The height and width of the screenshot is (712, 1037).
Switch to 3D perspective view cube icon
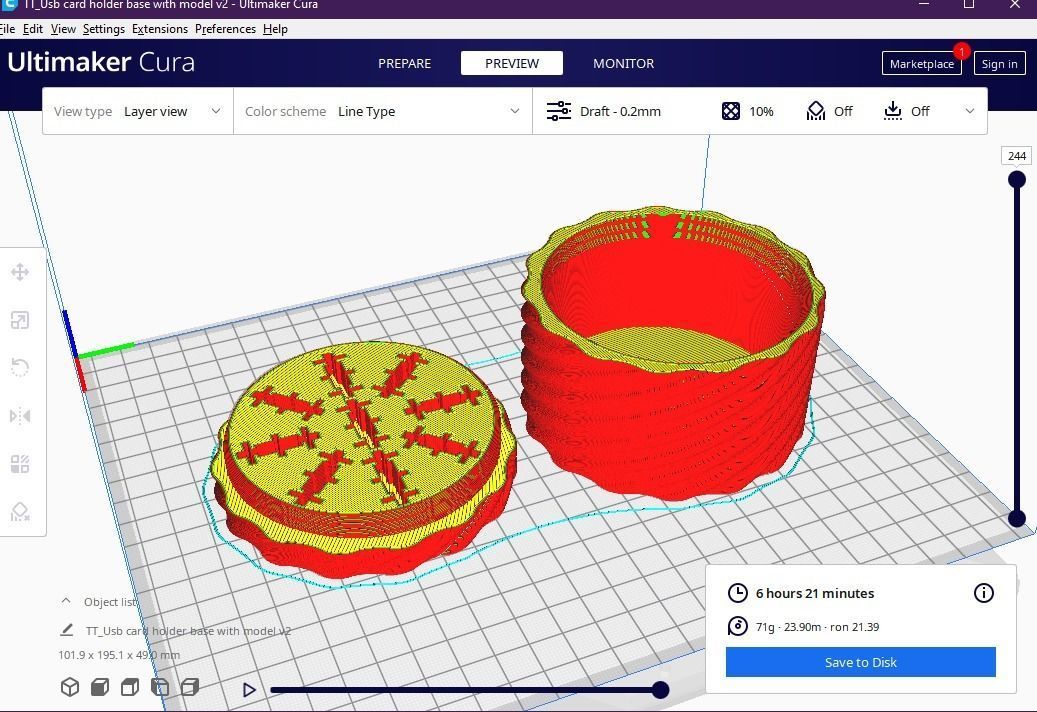(69, 688)
